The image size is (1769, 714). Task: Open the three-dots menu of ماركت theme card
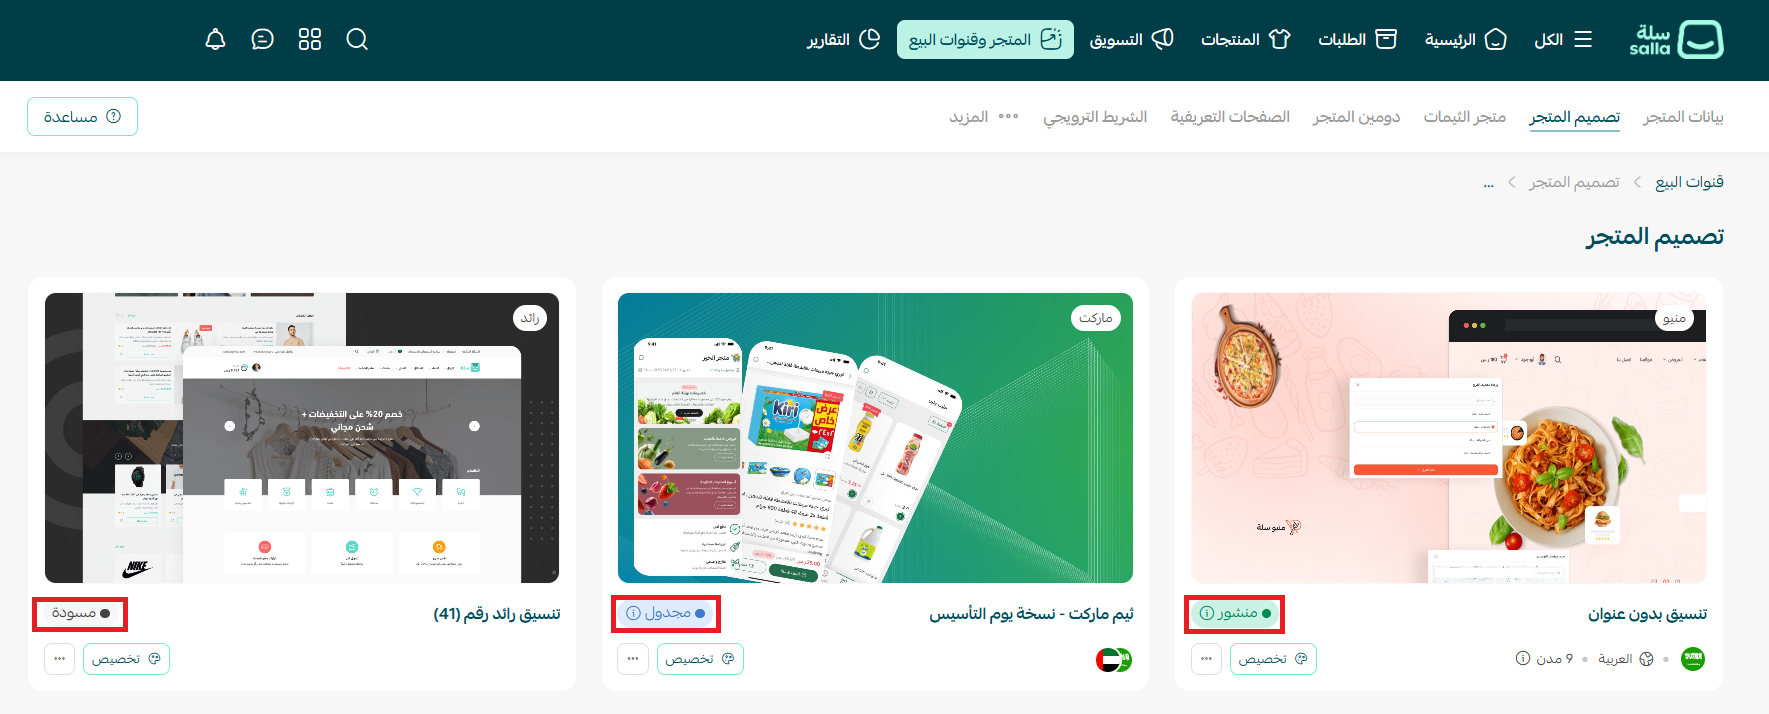point(633,659)
